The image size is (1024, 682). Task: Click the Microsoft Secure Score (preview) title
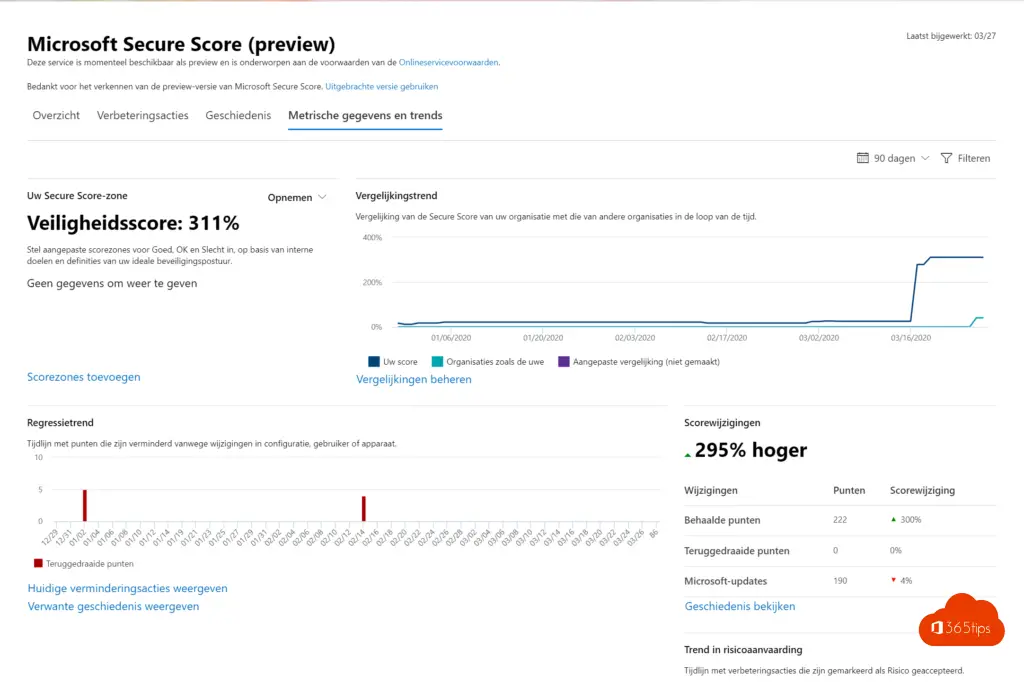click(x=181, y=44)
